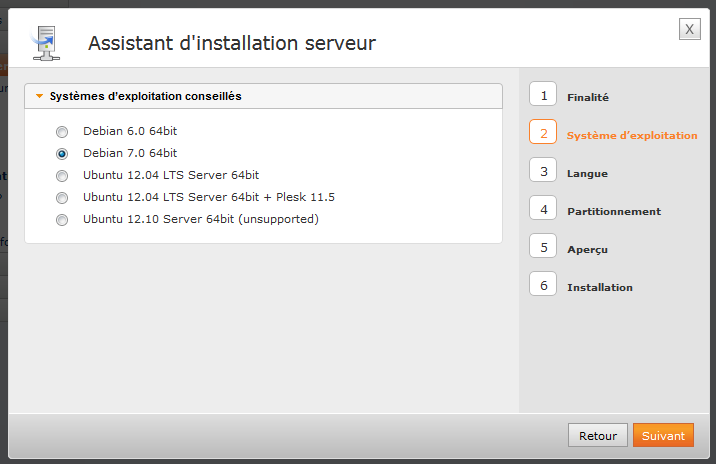This screenshot has width=716, height=464.
Task: Jump to the Langue step label
Action: pyautogui.click(x=587, y=174)
